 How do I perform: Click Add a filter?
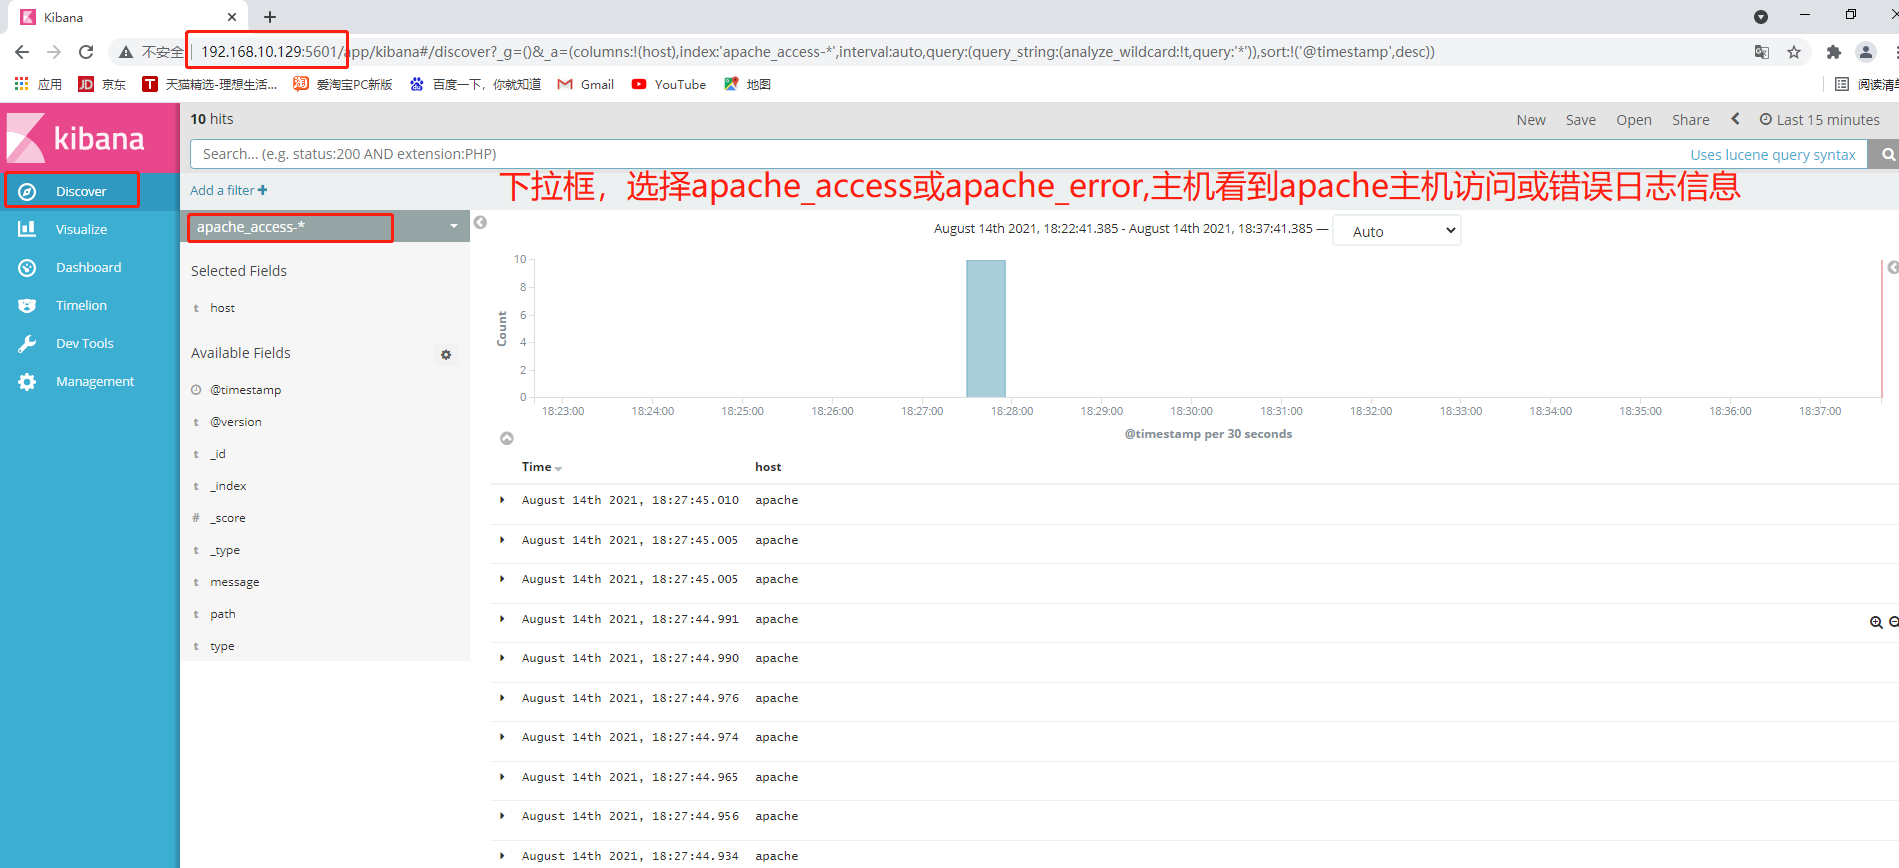(x=229, y=190)
